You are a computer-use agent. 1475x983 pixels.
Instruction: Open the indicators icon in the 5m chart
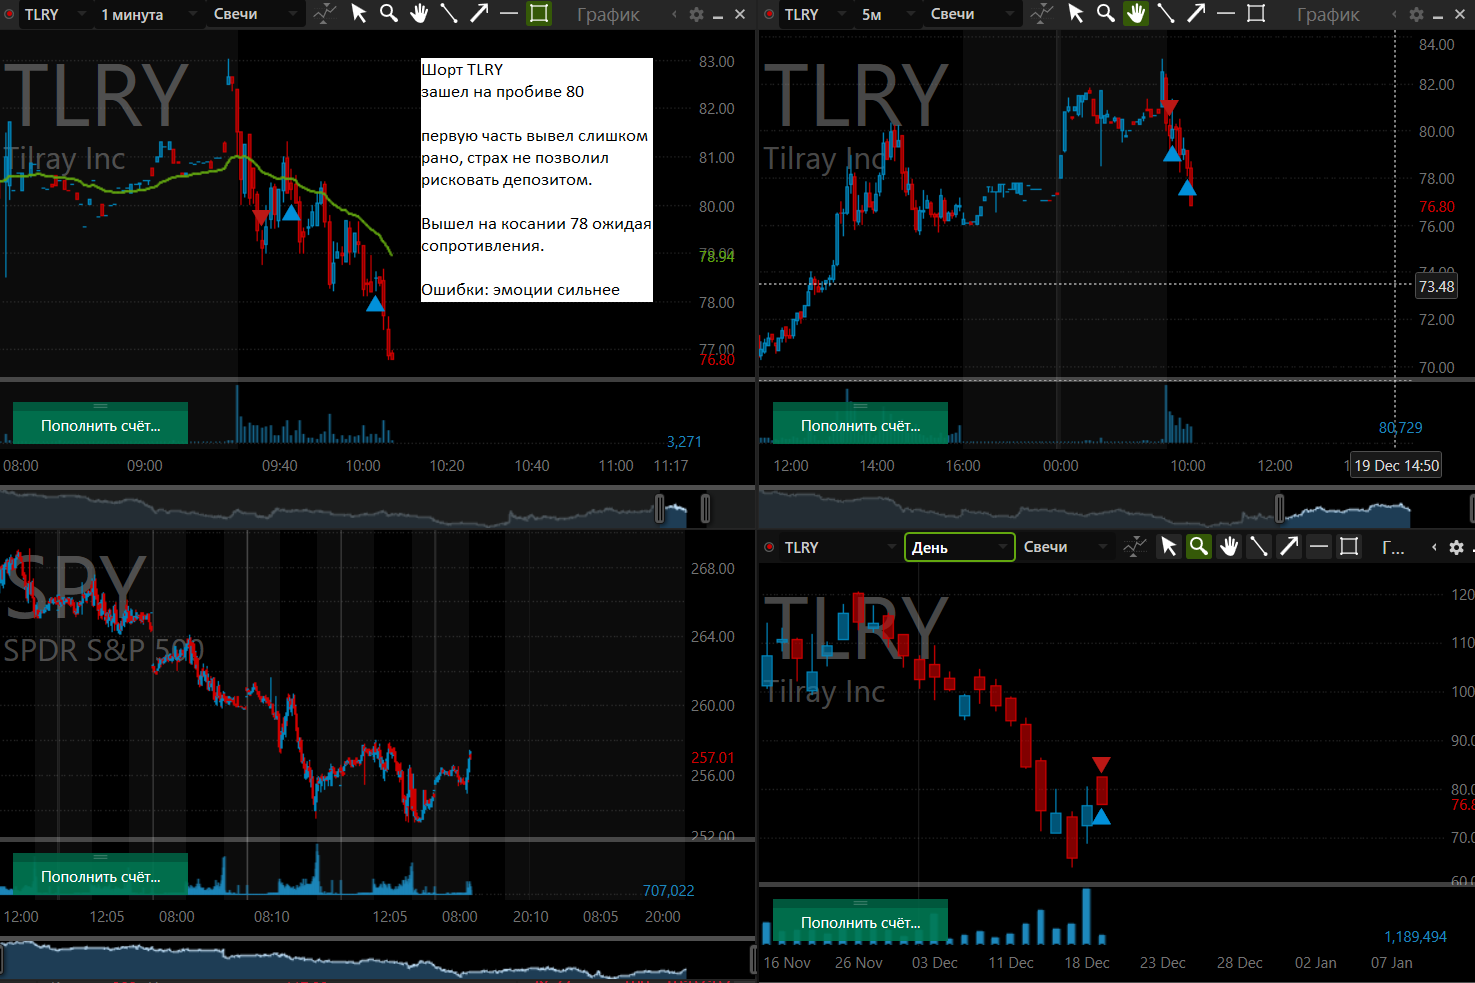coord(1042,14)
